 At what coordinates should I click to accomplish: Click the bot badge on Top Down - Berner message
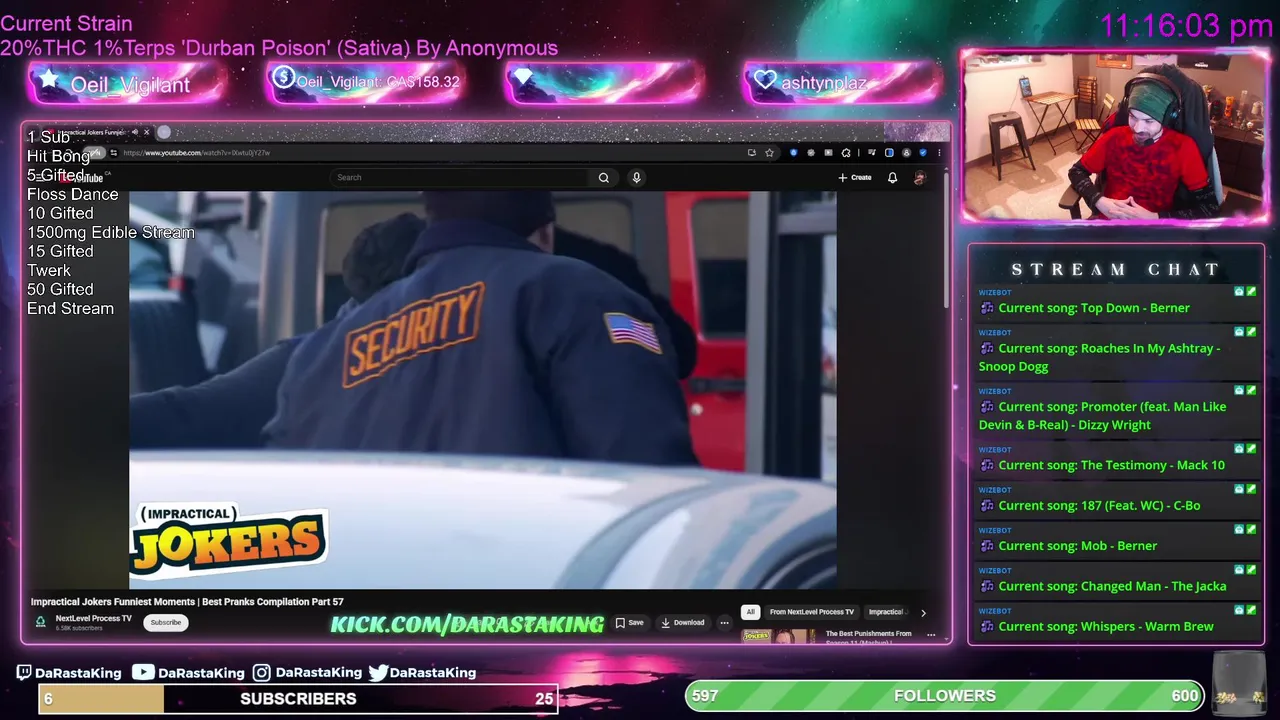click(x=1239, y=292)
